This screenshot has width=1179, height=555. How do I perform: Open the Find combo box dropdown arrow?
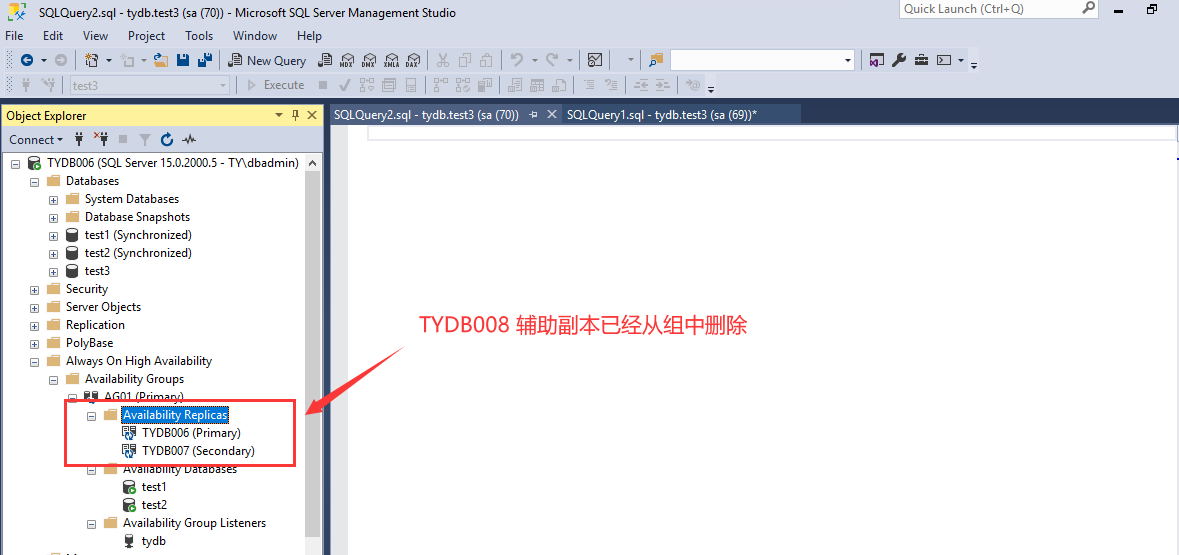click(848, 60)
